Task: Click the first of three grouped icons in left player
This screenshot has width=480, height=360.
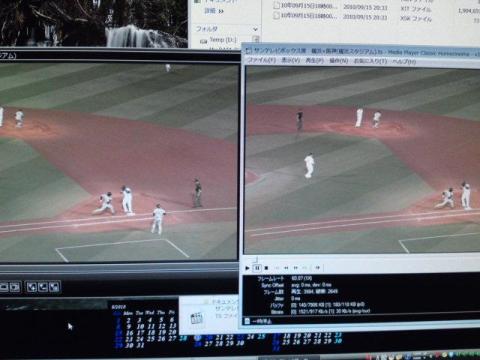Action: pos(32,287)
